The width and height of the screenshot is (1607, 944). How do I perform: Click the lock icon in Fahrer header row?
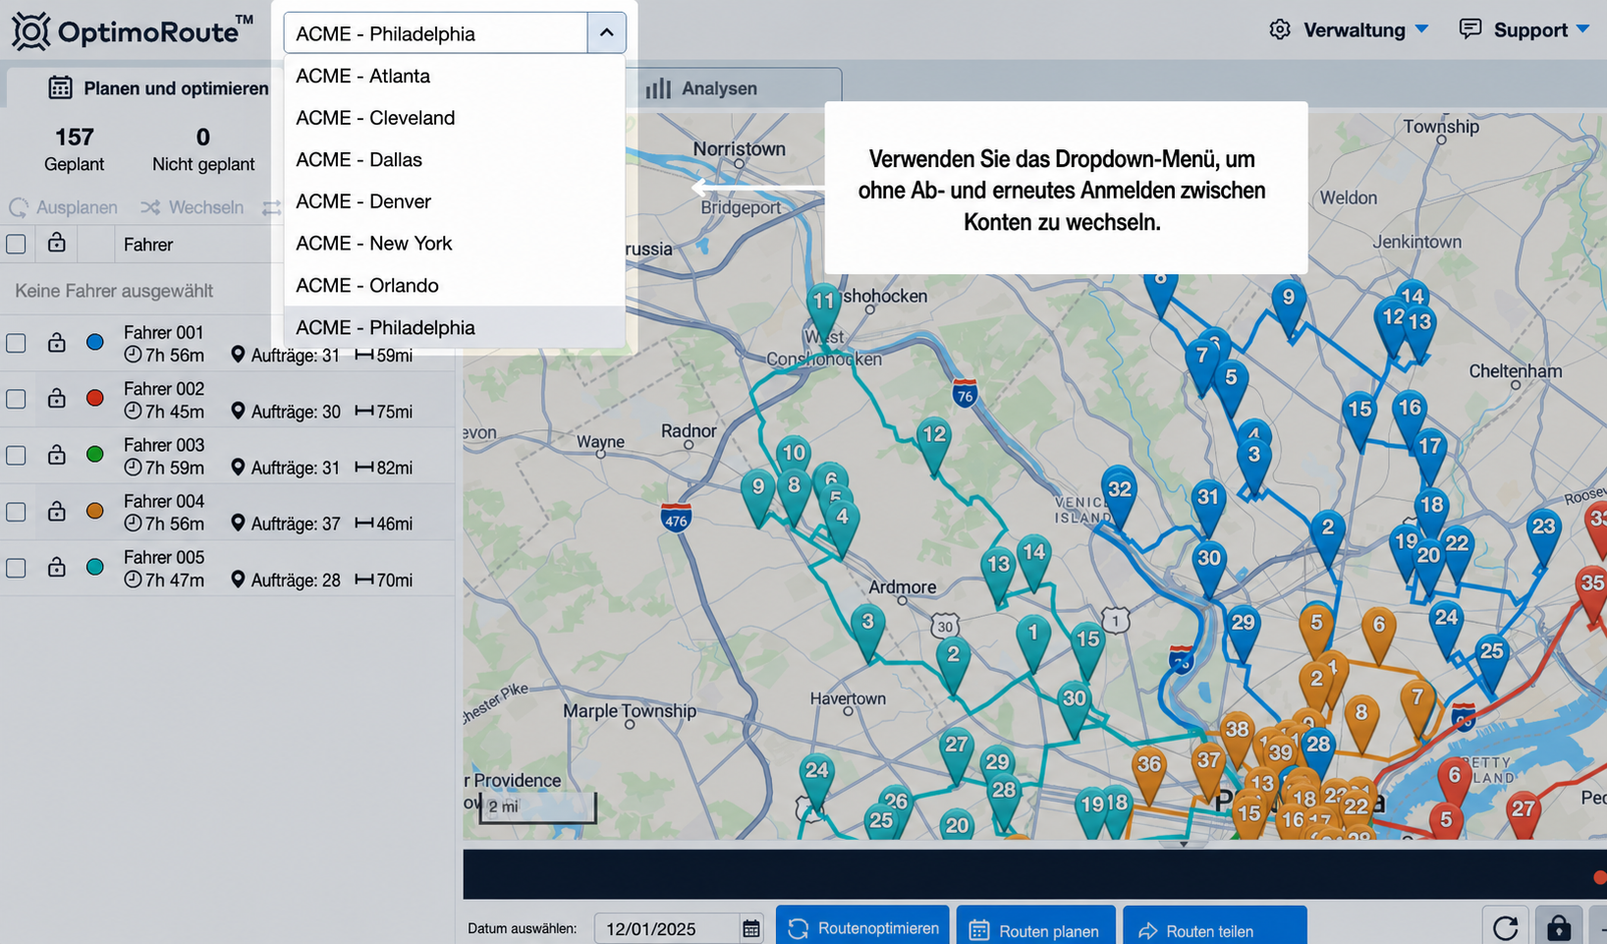57,243
